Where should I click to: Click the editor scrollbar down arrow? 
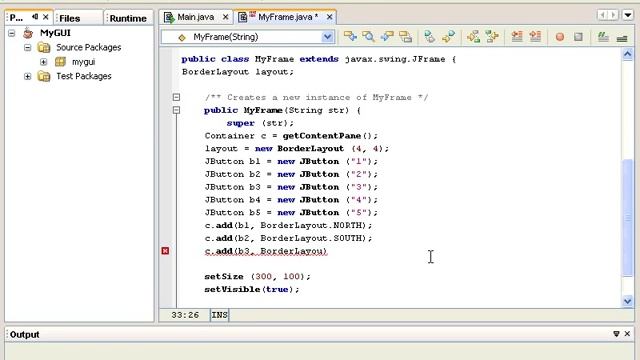coord(628,301)
